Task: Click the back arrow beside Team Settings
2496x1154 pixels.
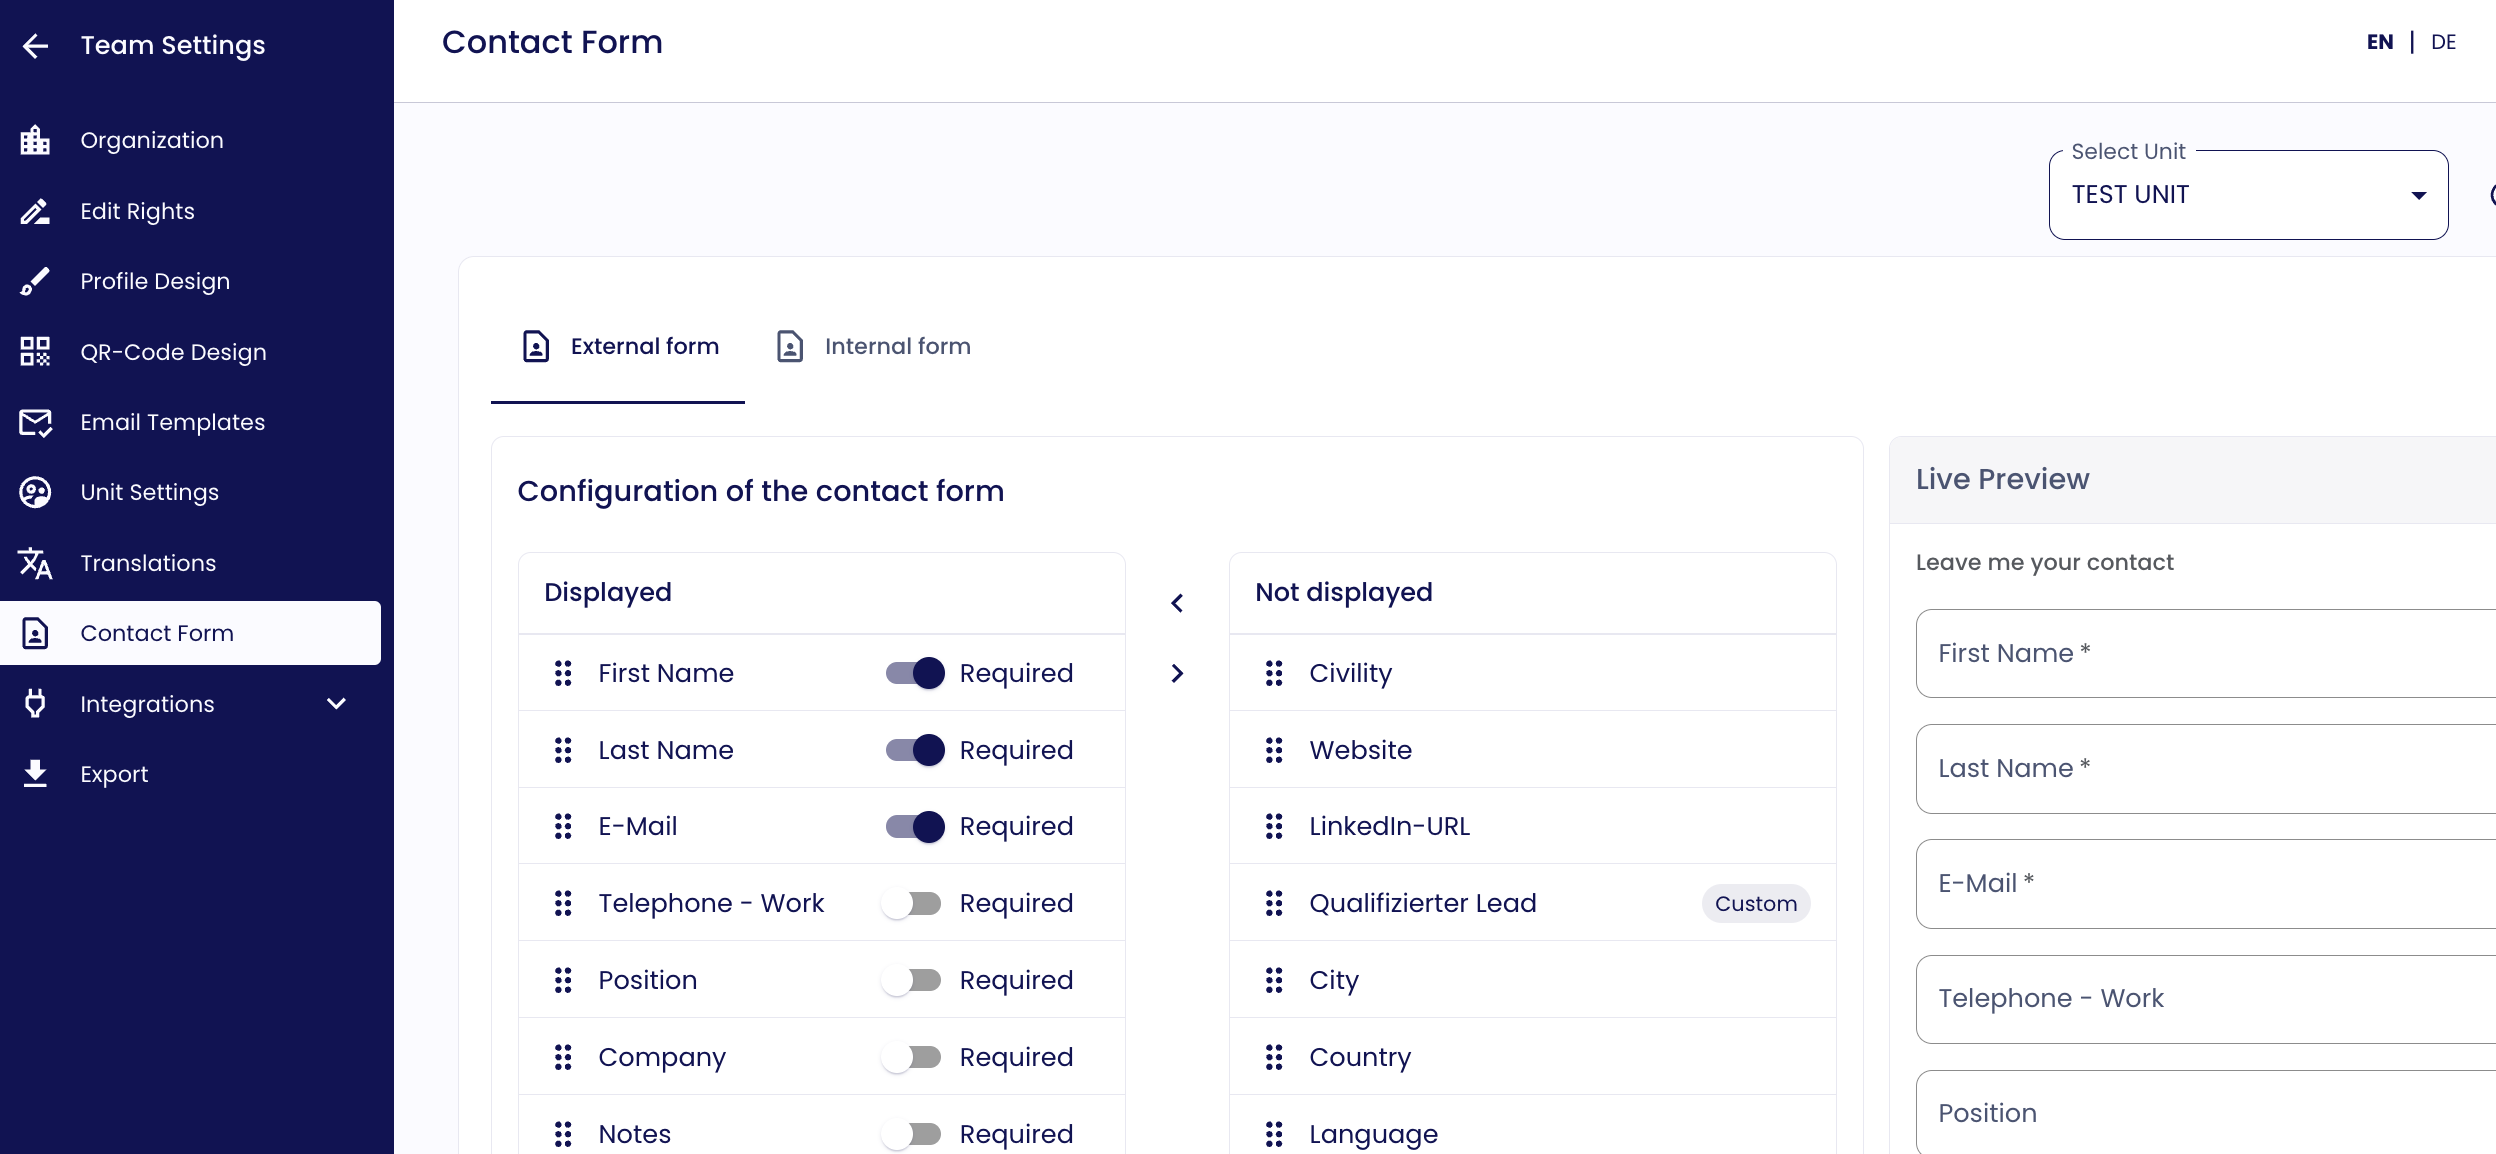Action: [35, 46]
